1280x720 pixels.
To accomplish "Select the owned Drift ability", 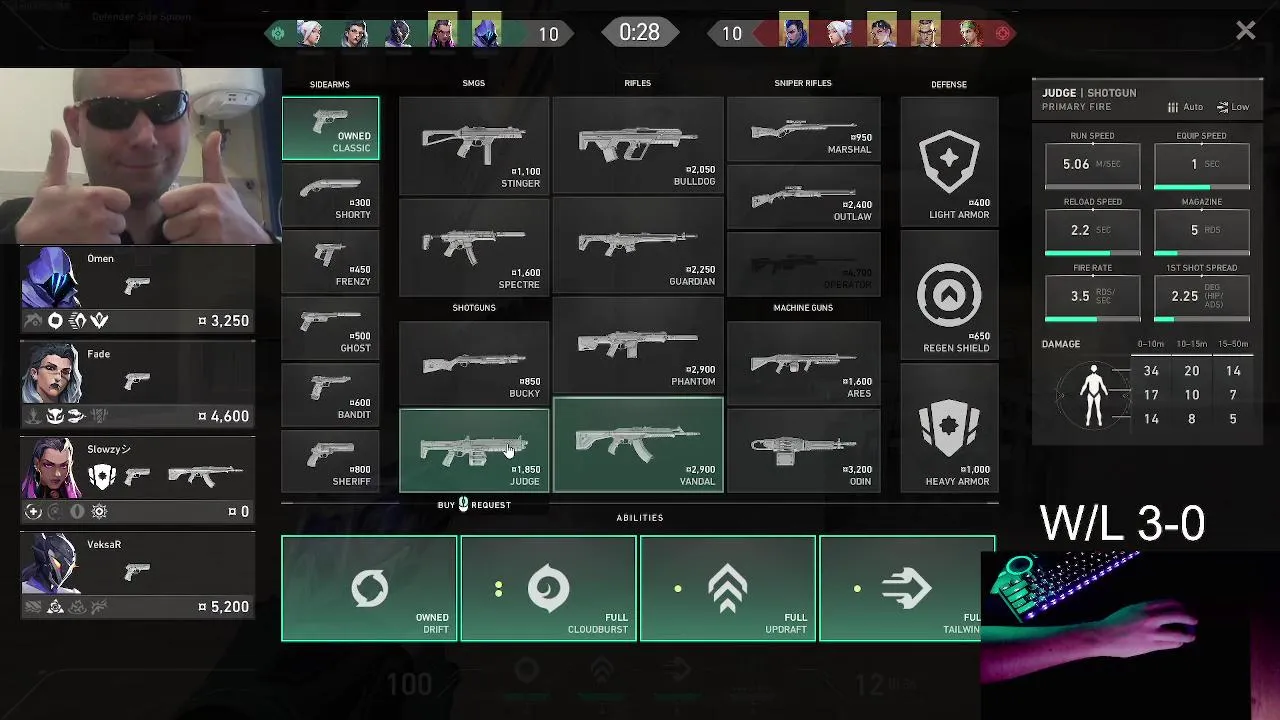I will pos(369,588).
